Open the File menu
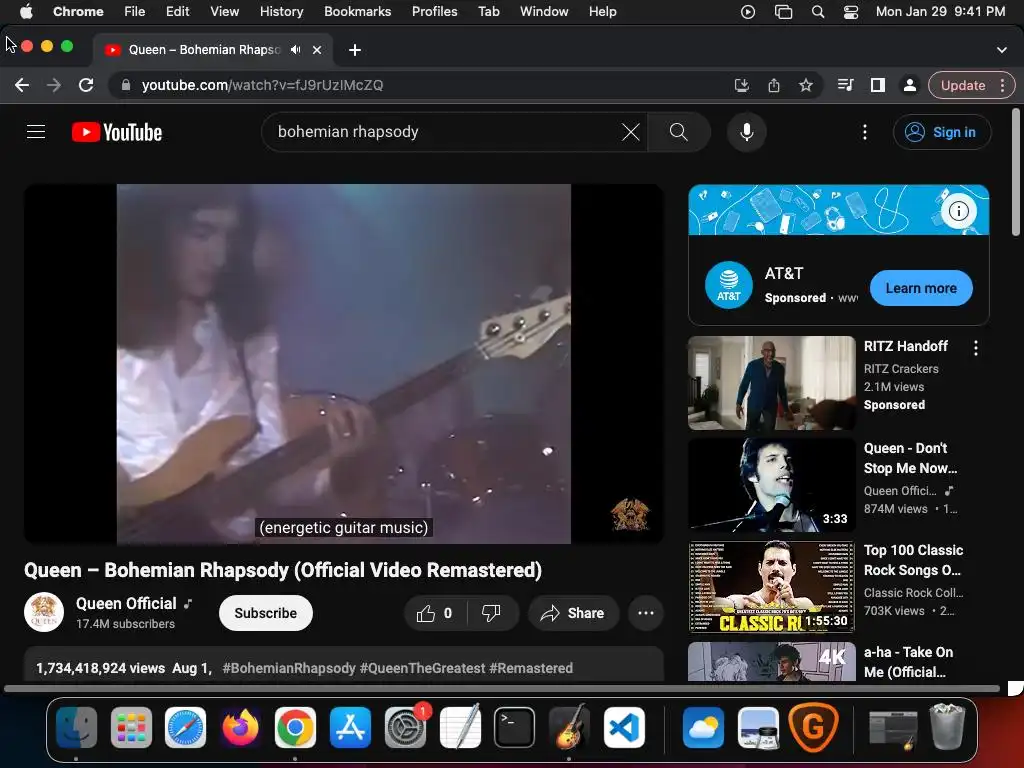This screenshot has height=768, width=1024. [x=135, y=12]
